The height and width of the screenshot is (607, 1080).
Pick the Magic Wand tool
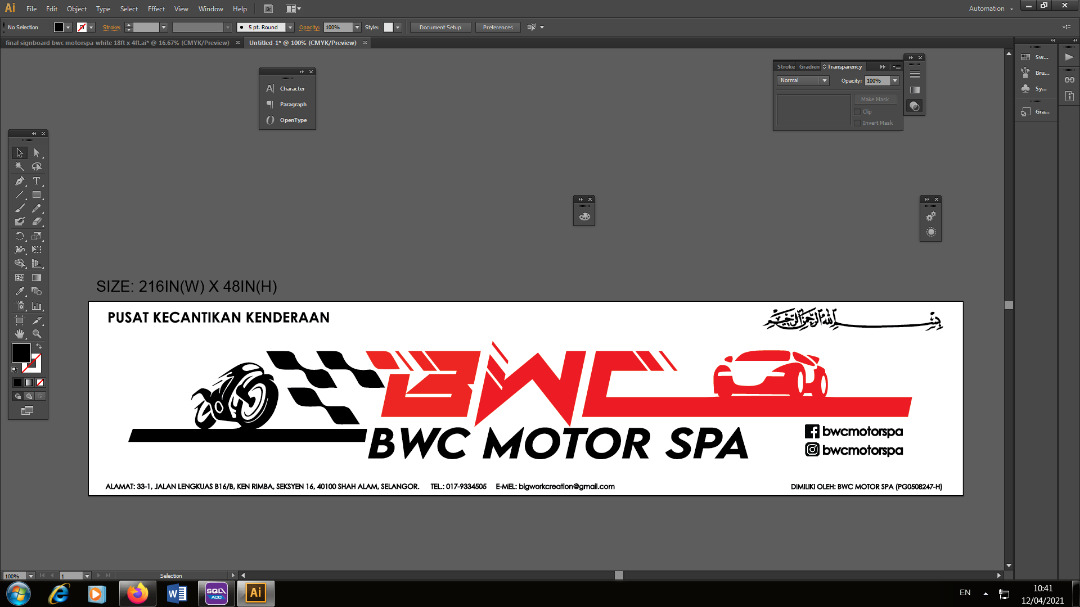pos(20,167)
